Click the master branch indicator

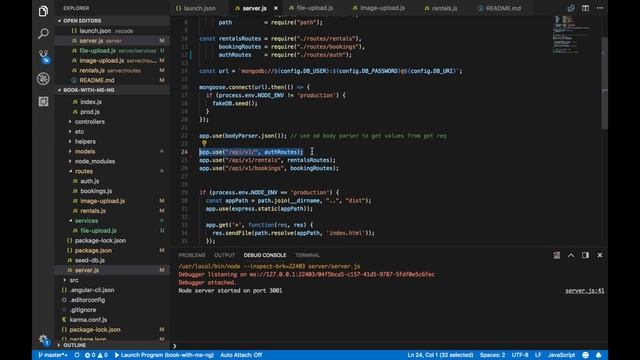click(53, 355)
